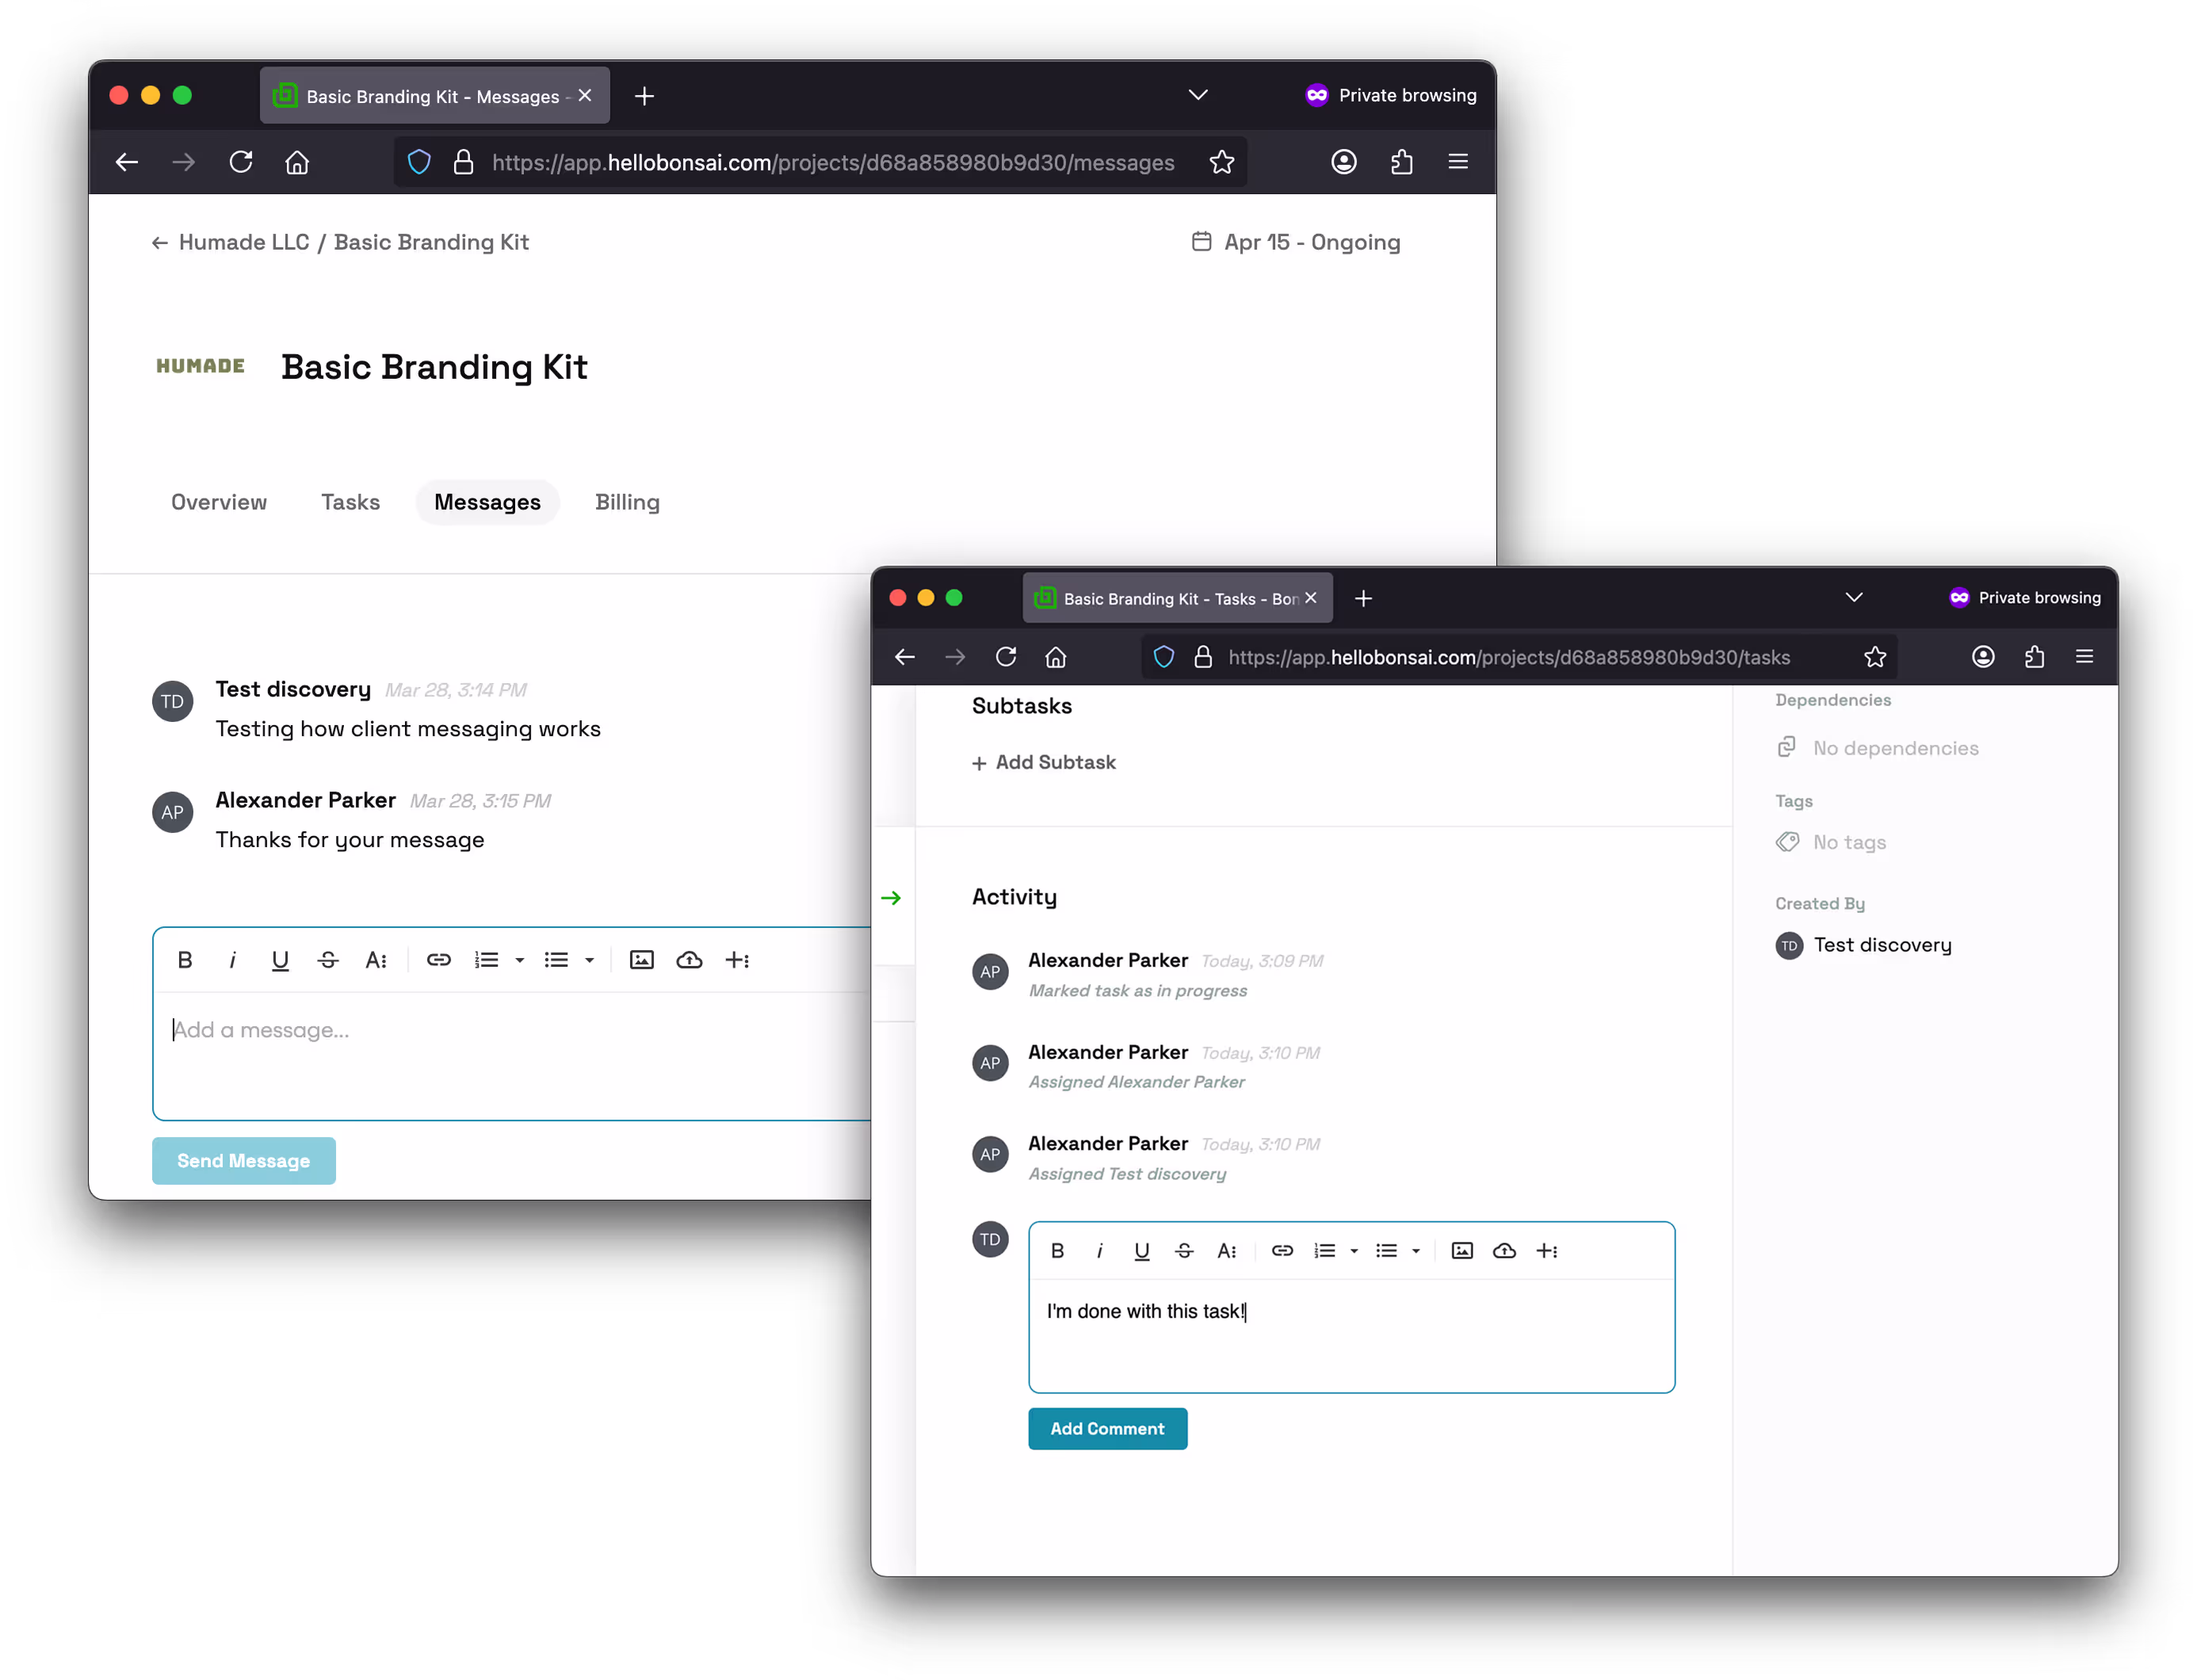
Task: Go back in the Messages browser window
Action: tap(127, 162)
